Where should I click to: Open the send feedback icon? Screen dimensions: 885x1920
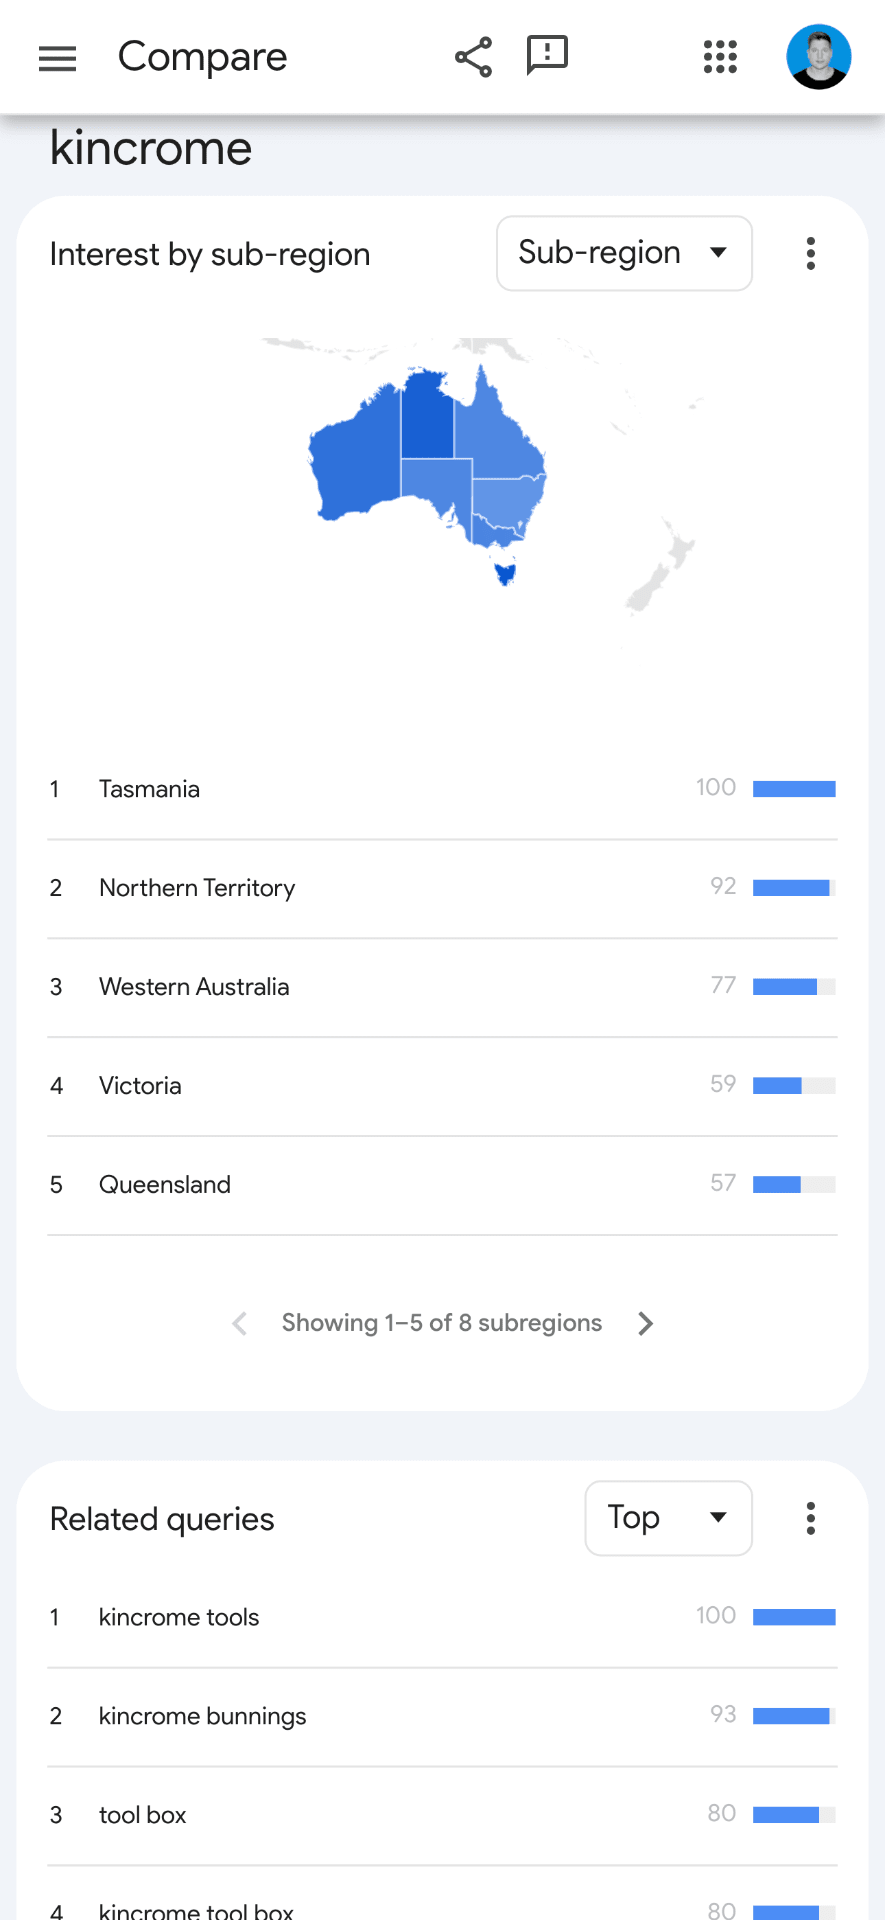[x=547, y=56]
